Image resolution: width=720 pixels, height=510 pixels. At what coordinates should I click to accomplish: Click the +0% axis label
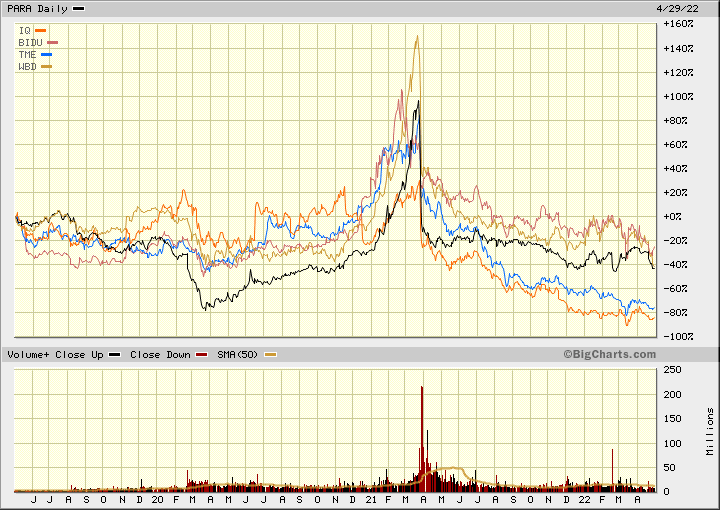point(673,217)
